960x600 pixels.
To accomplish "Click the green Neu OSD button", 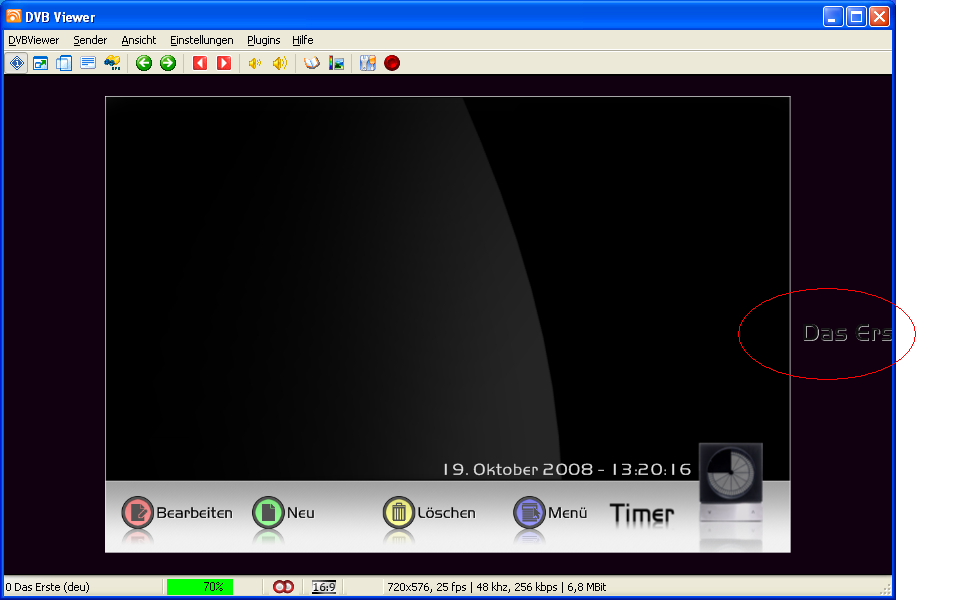I will pos(268,512).
